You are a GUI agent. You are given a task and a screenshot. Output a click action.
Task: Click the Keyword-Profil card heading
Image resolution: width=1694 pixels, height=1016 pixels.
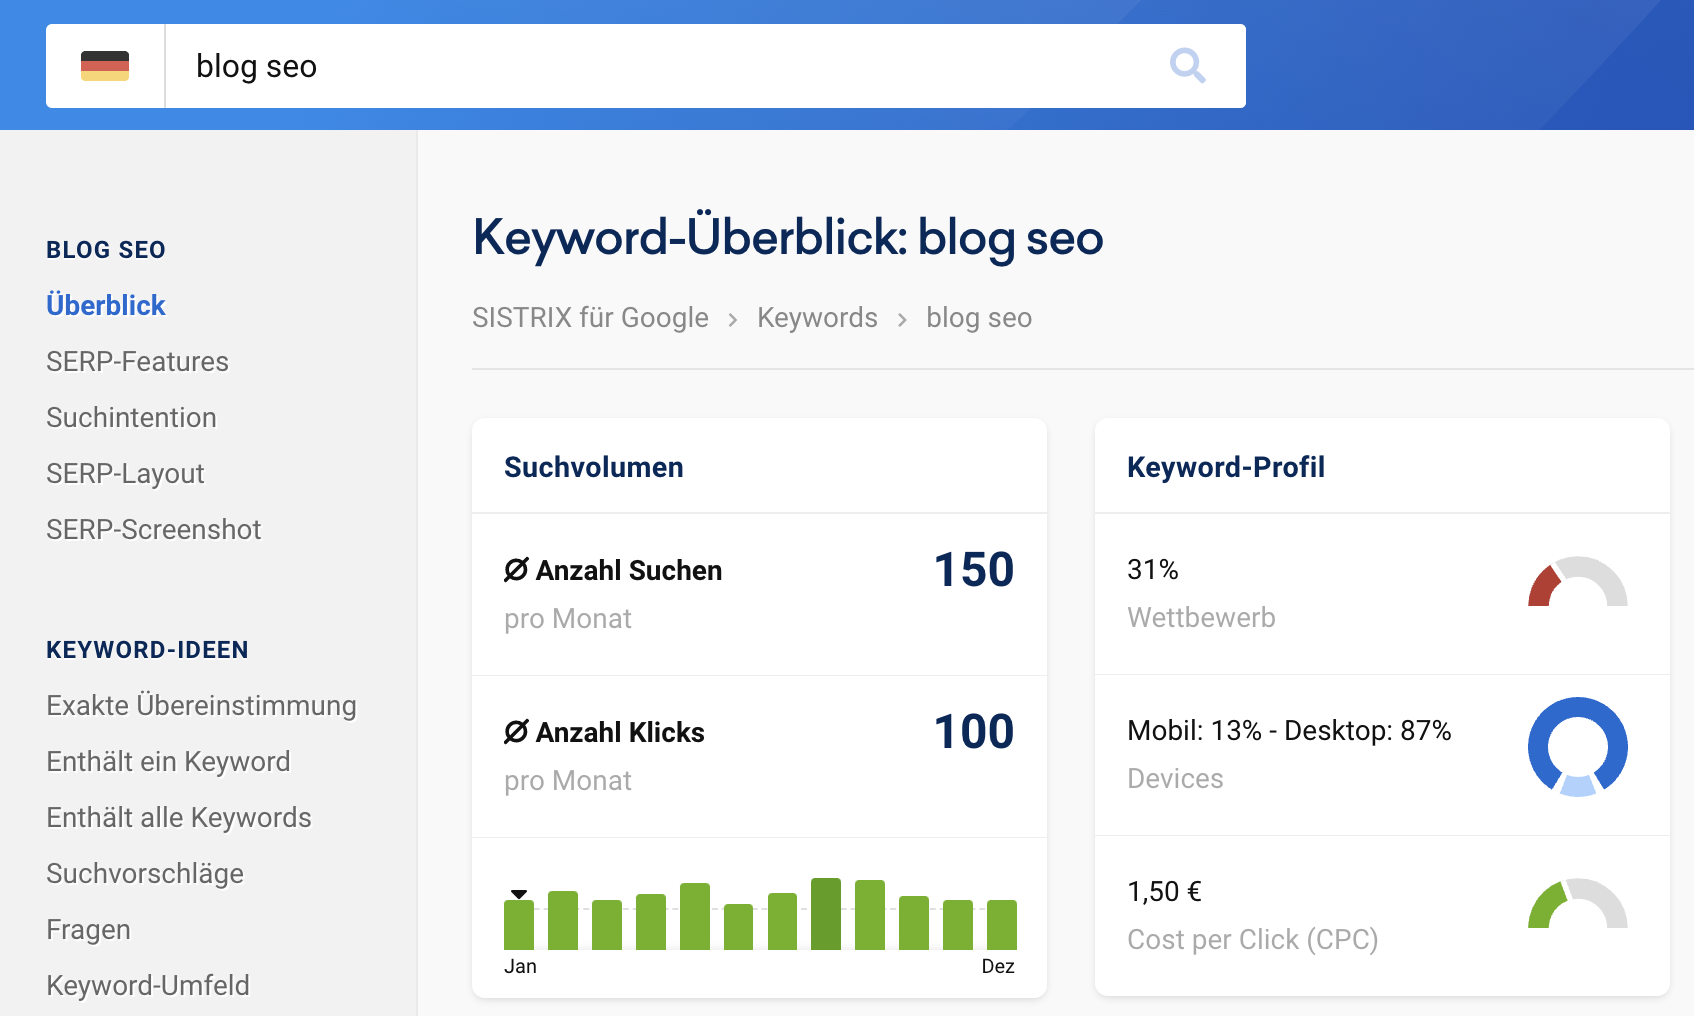pyautogui.click(x=1226, y=467)
